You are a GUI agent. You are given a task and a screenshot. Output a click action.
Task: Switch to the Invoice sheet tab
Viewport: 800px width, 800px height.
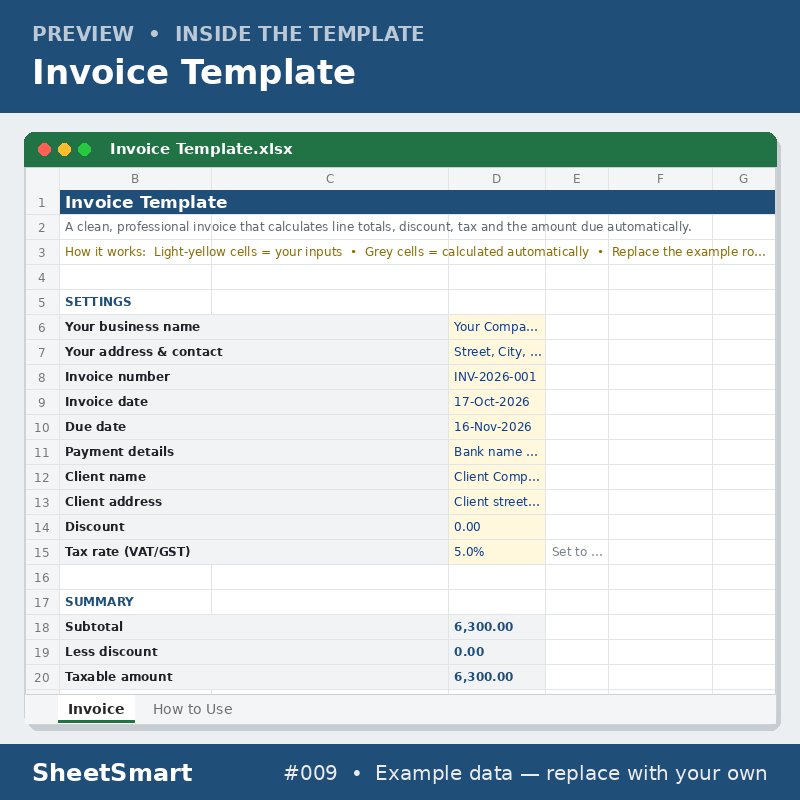(96, 709)
